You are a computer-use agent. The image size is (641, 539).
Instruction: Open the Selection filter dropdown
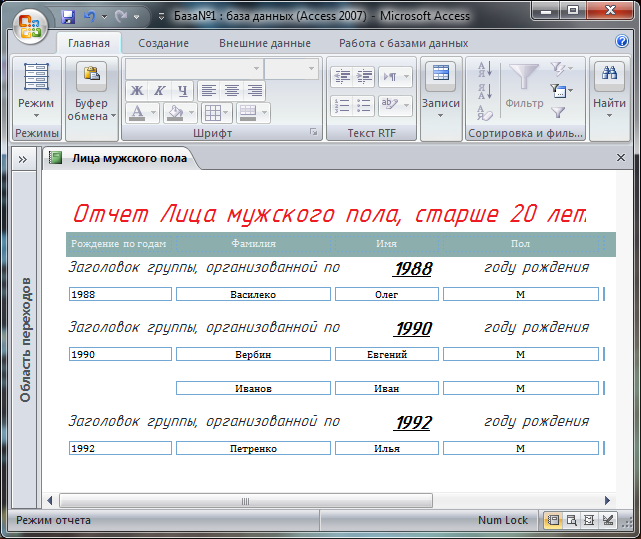561,69
